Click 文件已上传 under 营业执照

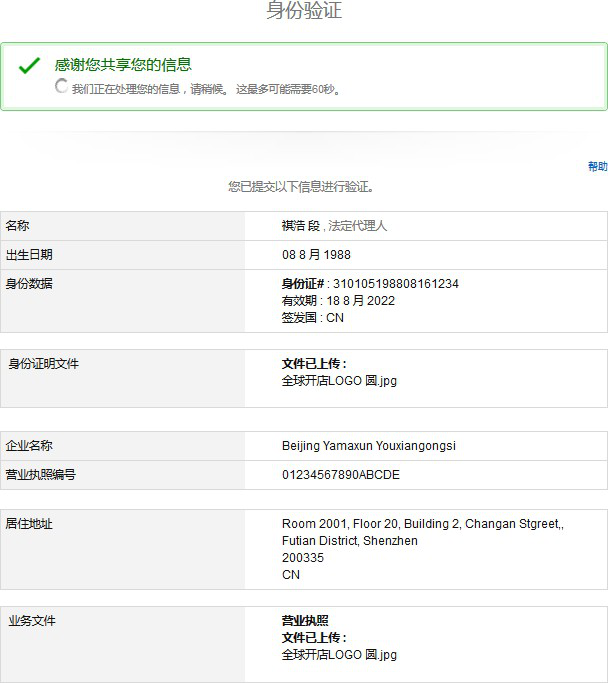click(314, 638)
